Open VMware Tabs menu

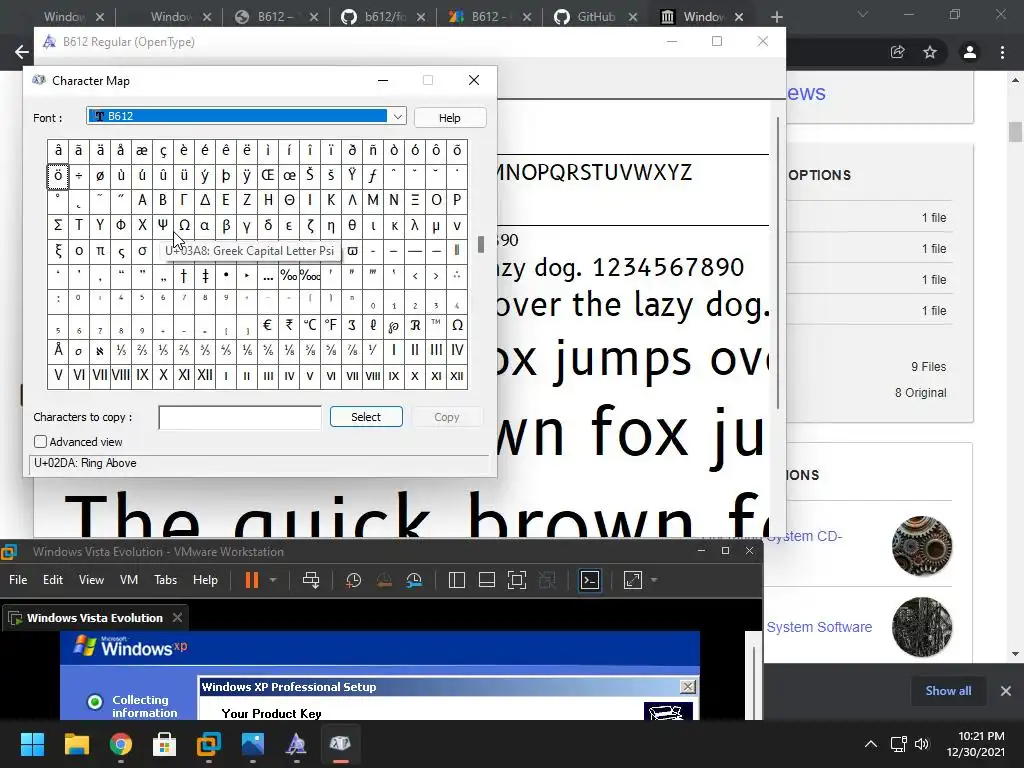(166, 580)
